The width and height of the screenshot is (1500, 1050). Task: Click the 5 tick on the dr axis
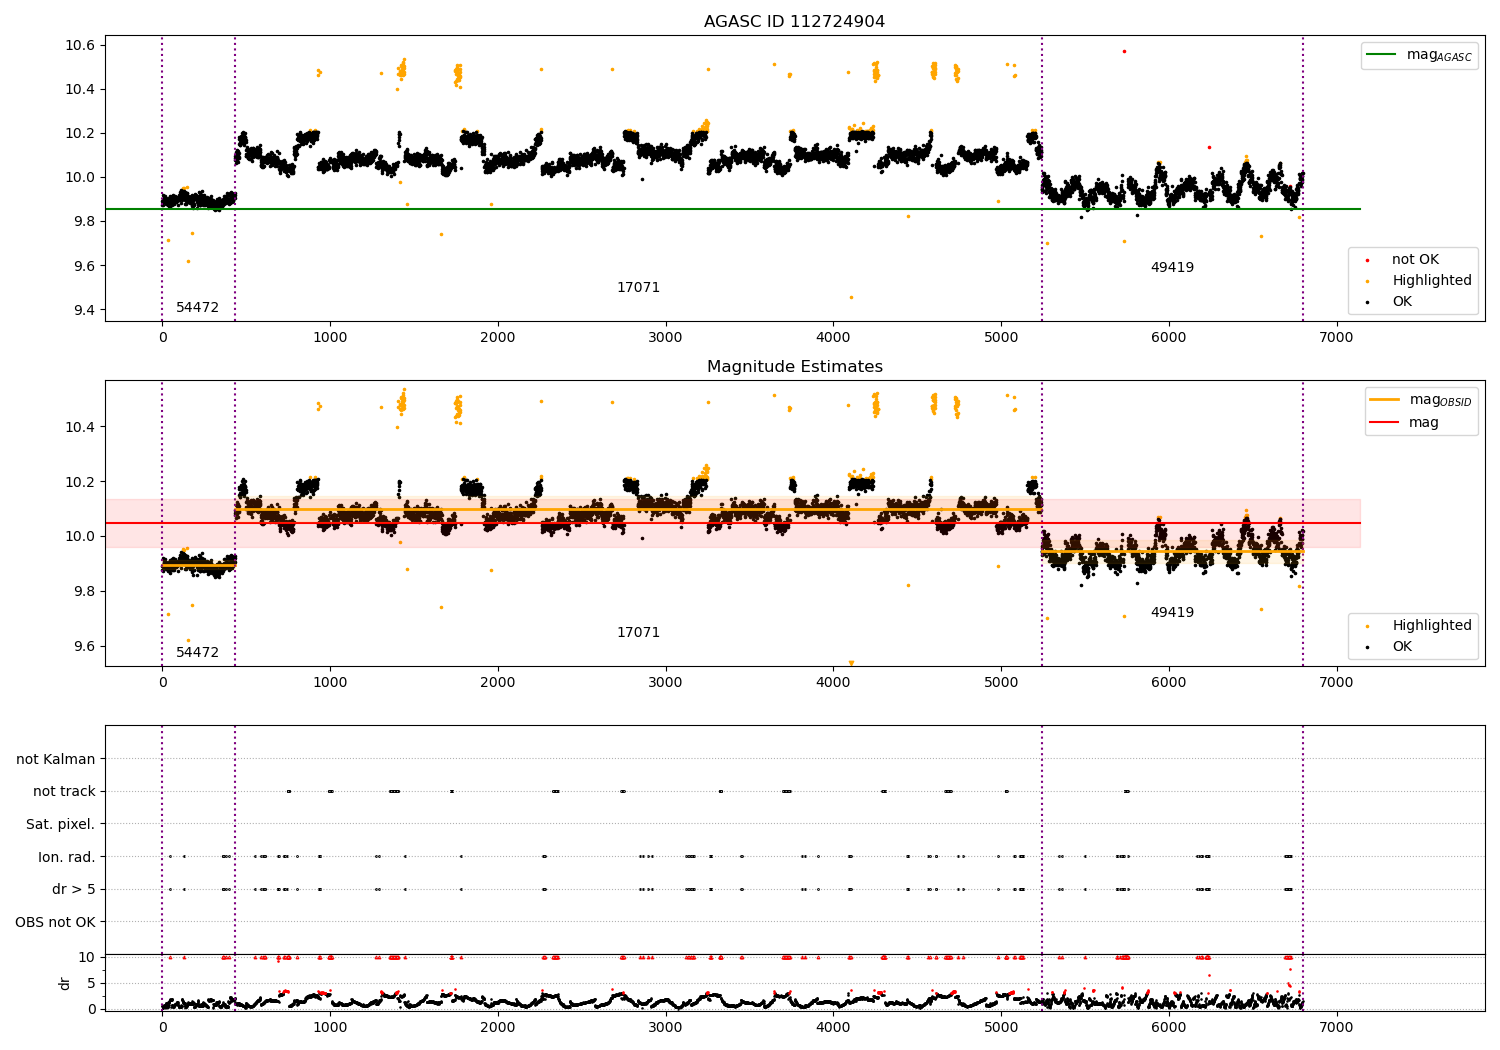pyautogui.click(x=92, y=984)
